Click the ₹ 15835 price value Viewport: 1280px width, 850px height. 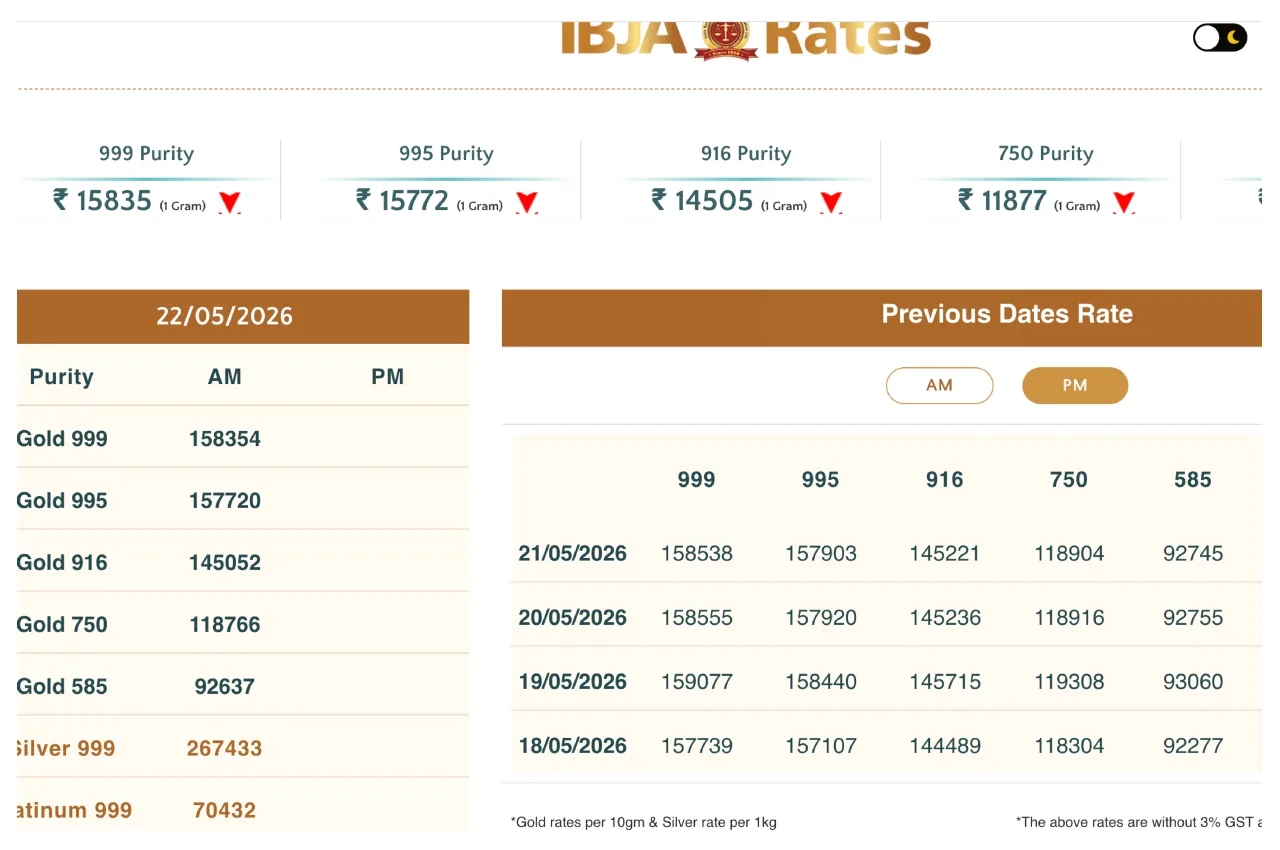102,201
